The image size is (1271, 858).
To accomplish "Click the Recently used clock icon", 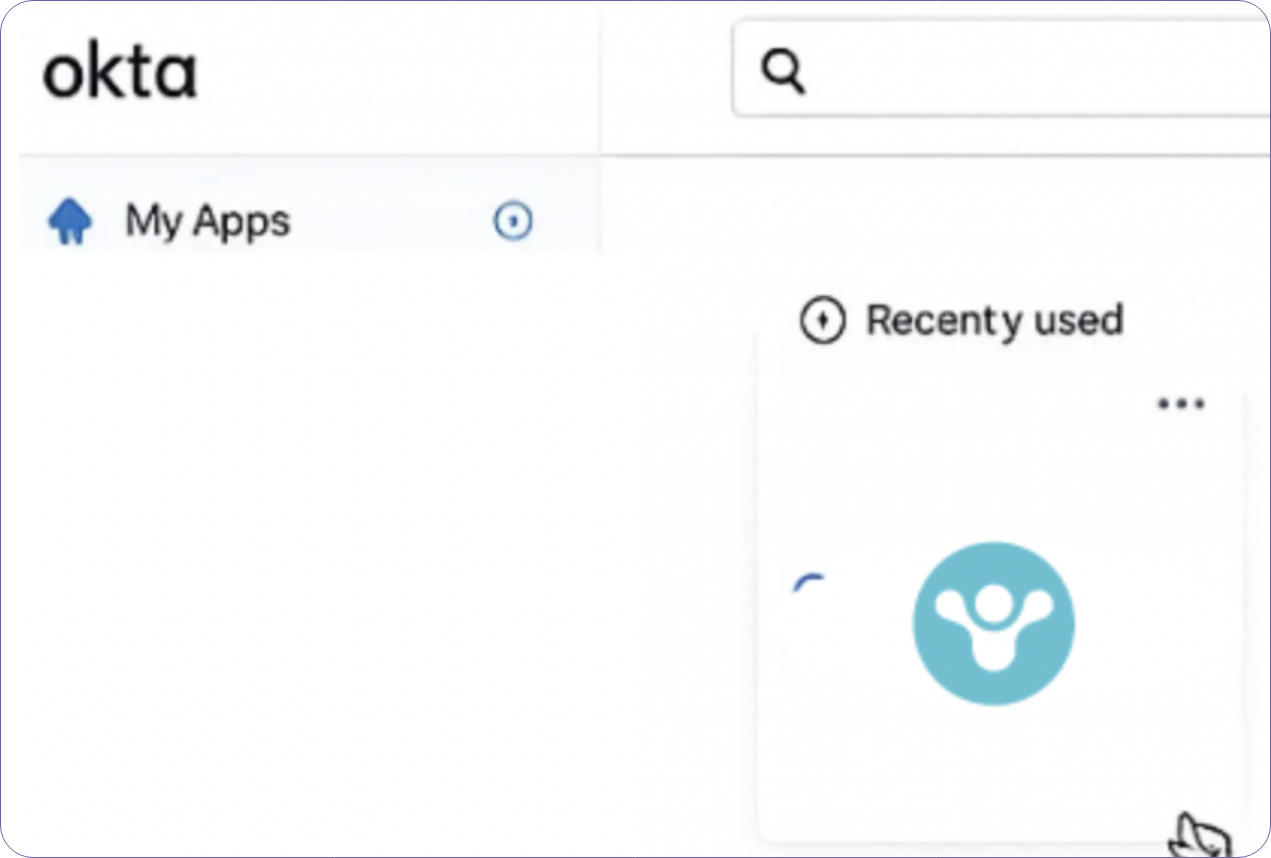I will [x=823, y=321].
